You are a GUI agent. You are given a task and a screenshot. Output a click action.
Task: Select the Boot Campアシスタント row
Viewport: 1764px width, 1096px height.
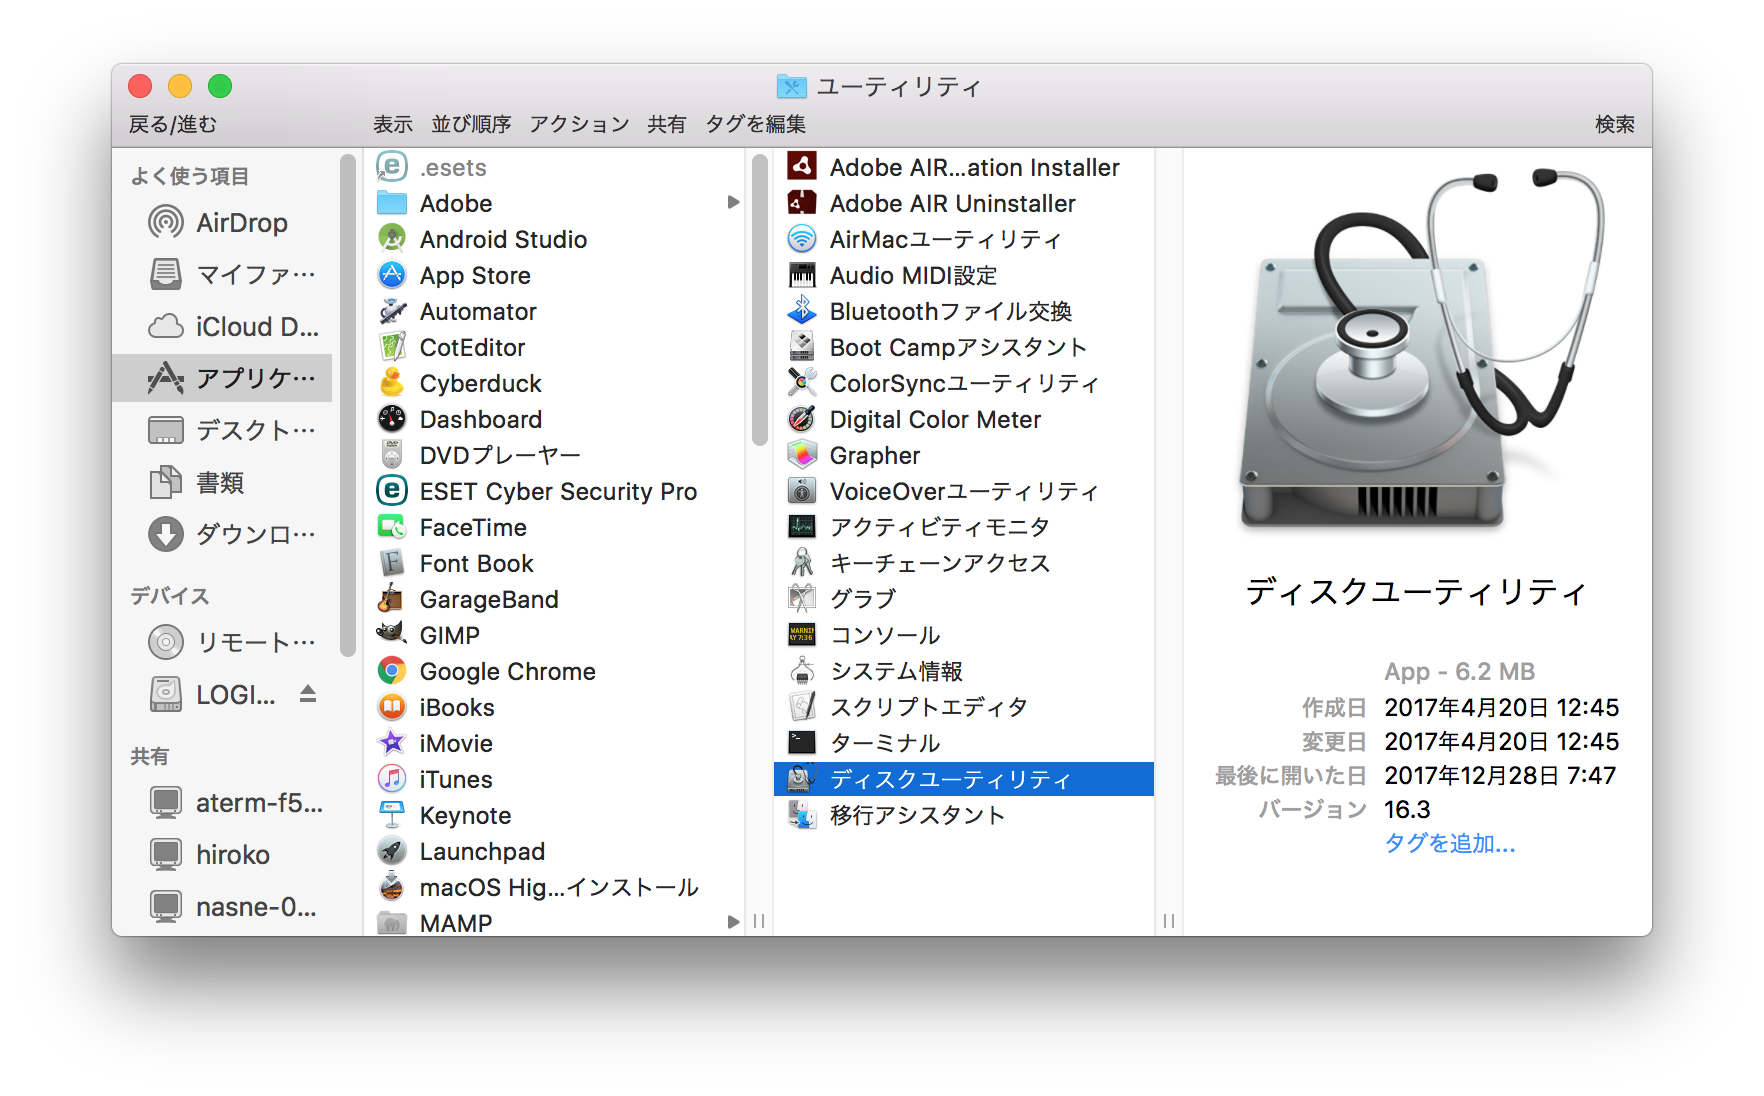[x=964, y=347]
